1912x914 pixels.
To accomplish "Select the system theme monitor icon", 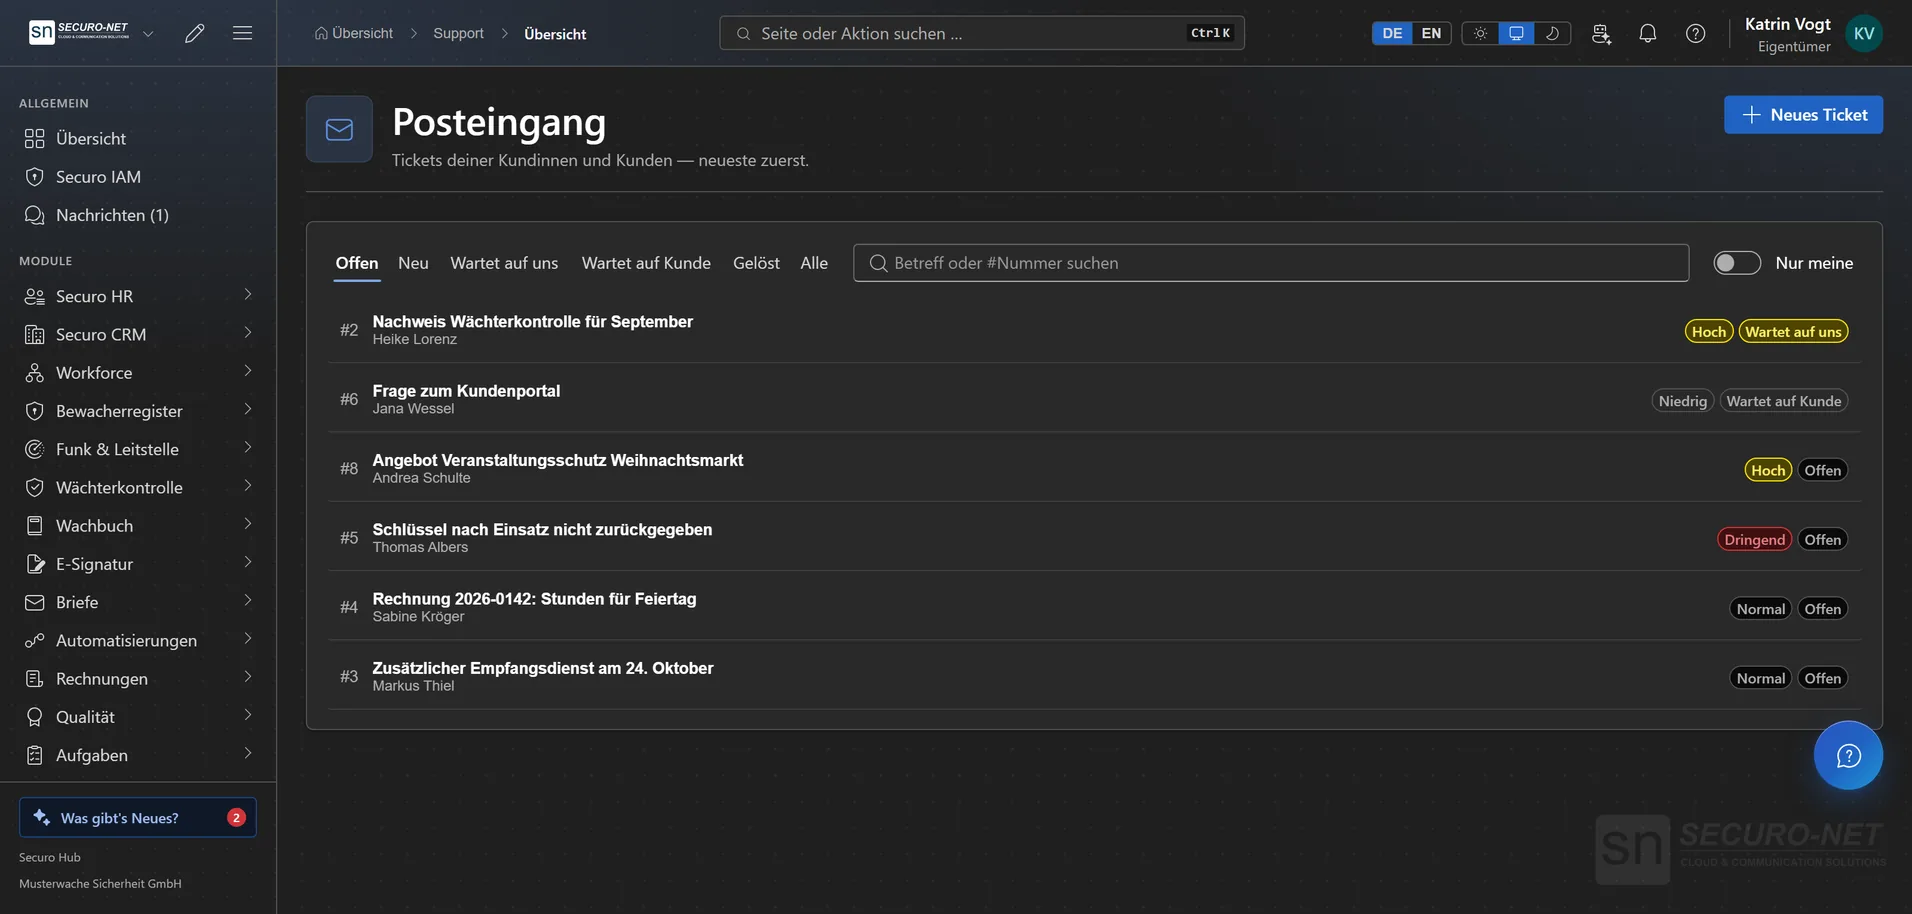I will (1516, 33).
